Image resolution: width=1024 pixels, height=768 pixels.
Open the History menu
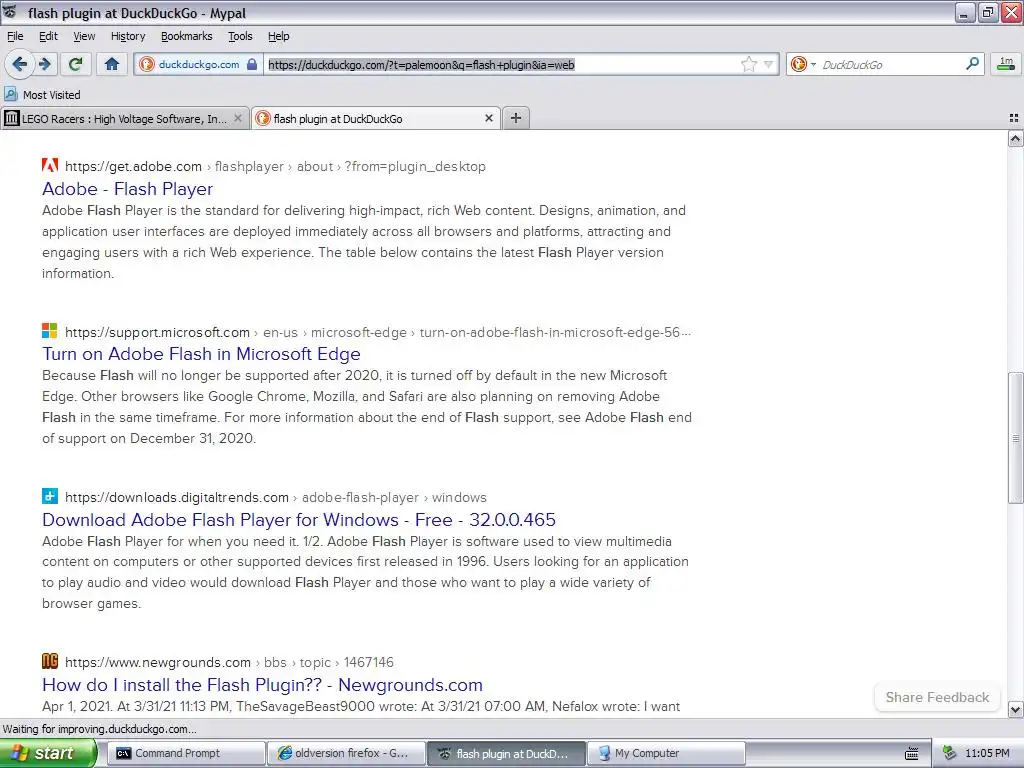pyautogui.click(x=128, y=36)
